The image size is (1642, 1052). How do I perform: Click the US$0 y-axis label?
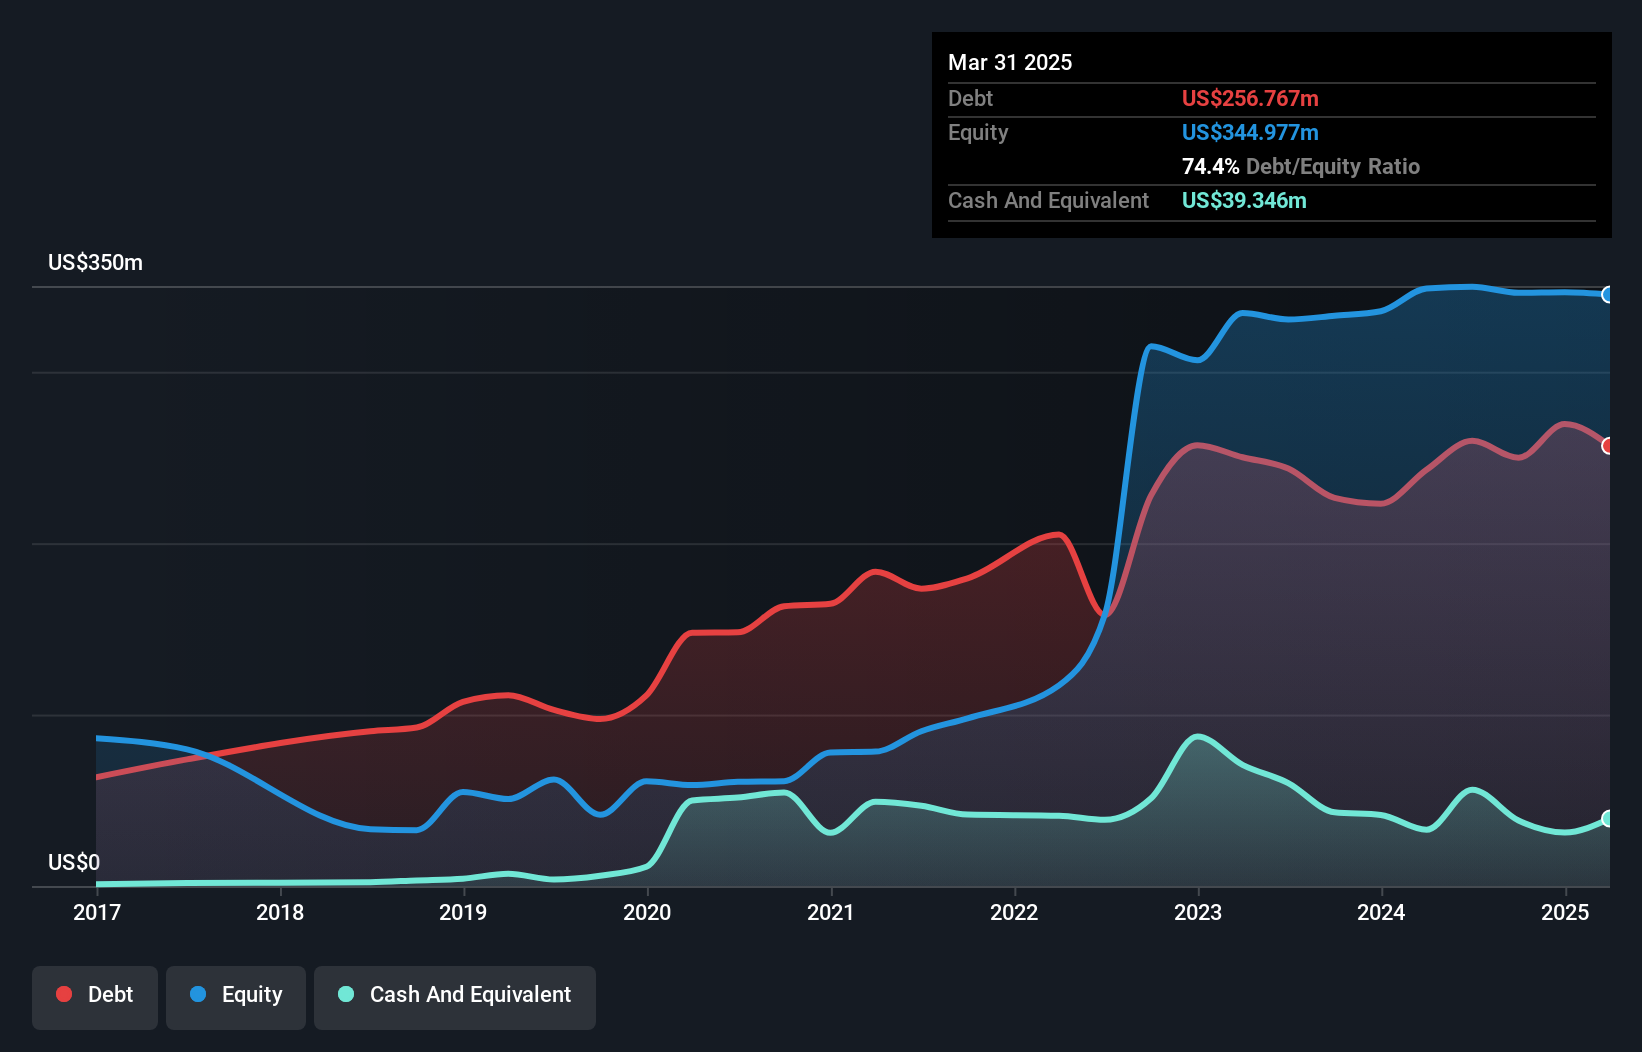74,862
